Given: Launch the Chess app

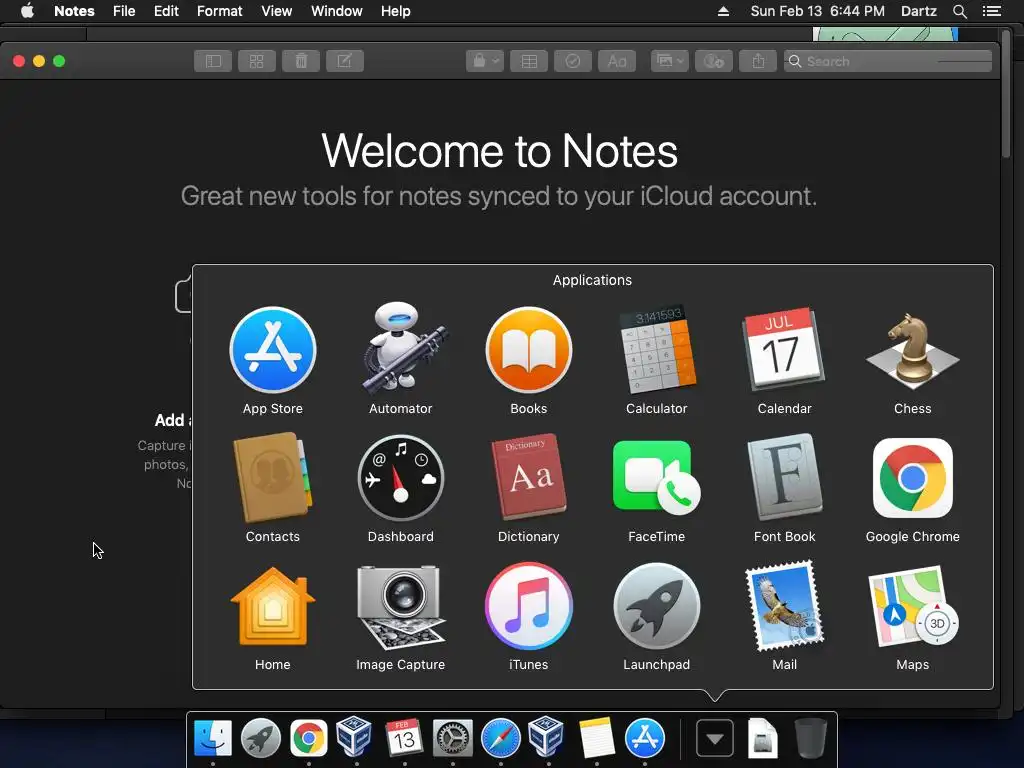Looking at the screenshot, I should click(x=912, y=351).
